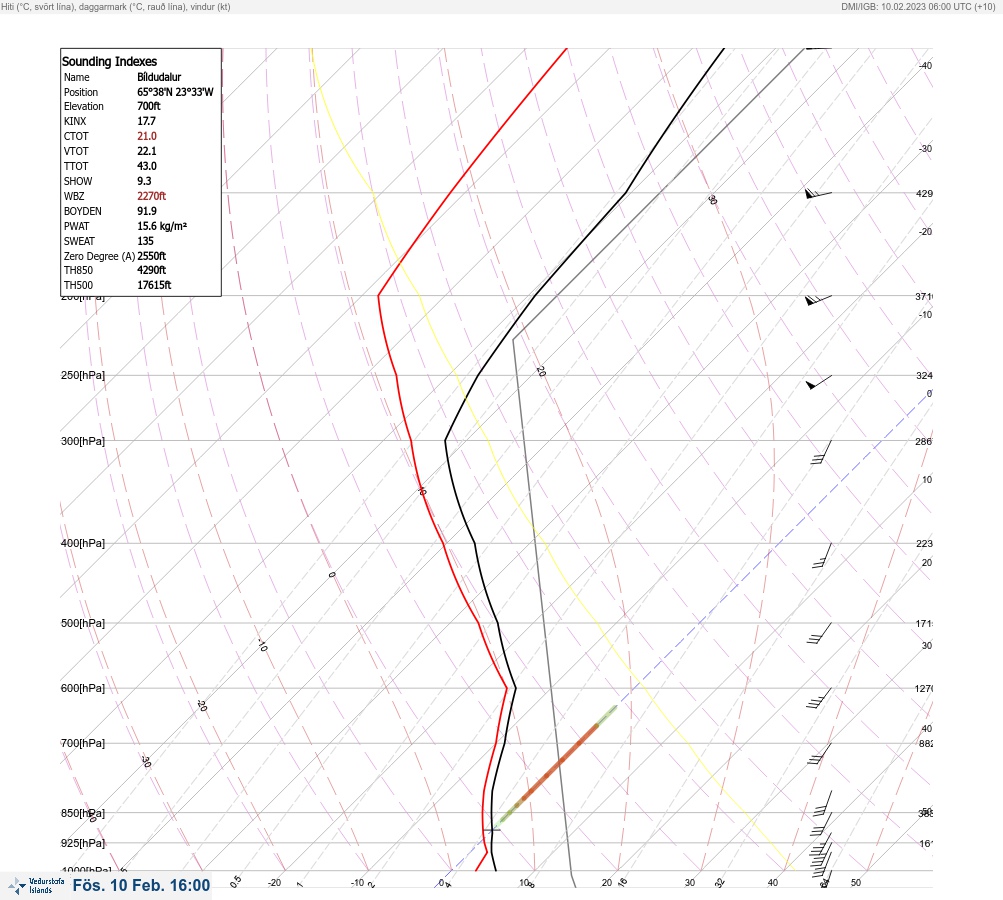Click the Hiti, daggarmark, vindur legend text
1003x900 pixels.
pyautogui.click(x=116, y=6)
